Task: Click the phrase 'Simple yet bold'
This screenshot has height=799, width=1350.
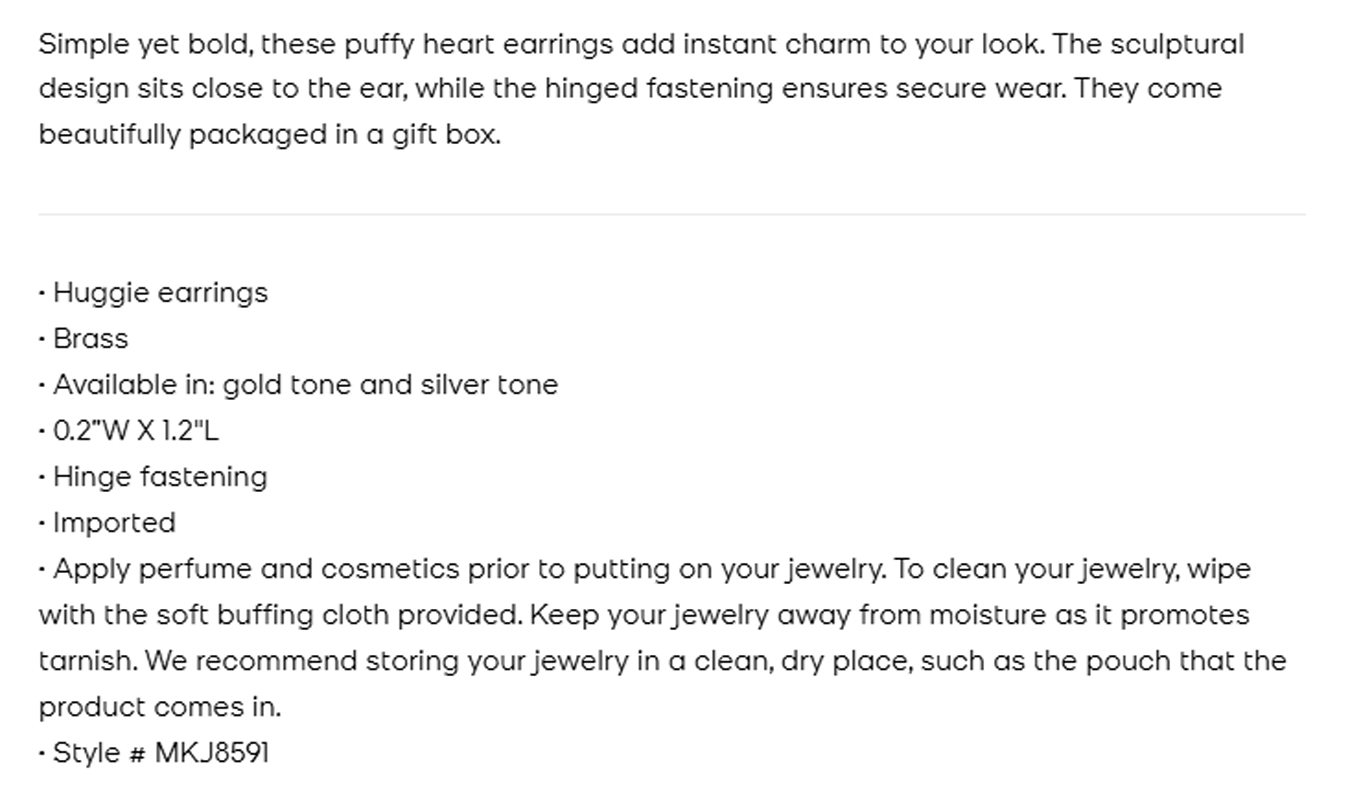Action: [x=144, y=45]
